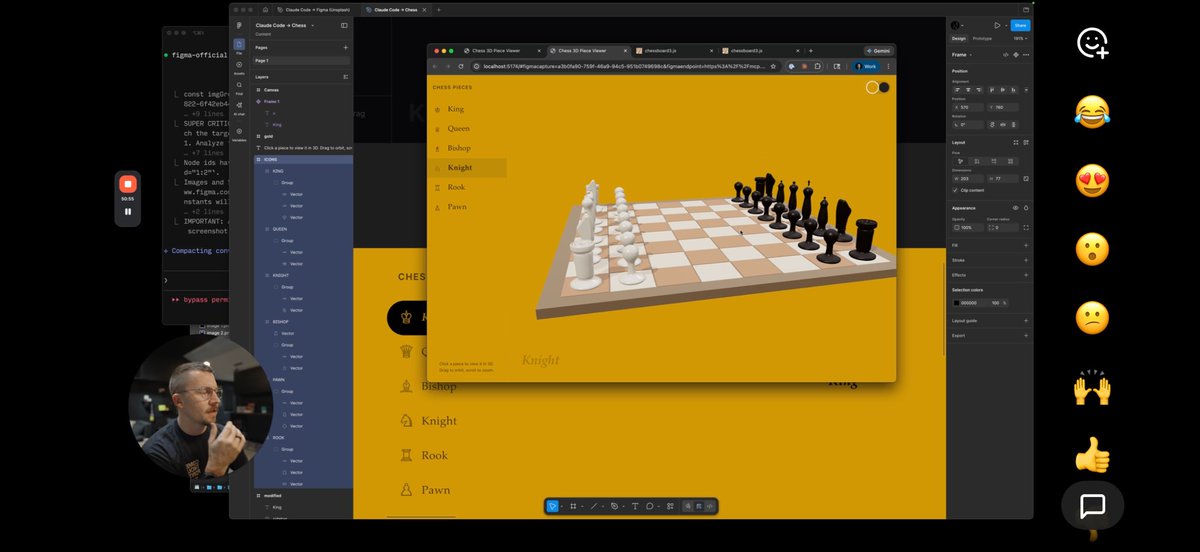This screenshot has height=552, width=1200.
Task: Add an Export setting with plus
Action: pos(1026,335)
